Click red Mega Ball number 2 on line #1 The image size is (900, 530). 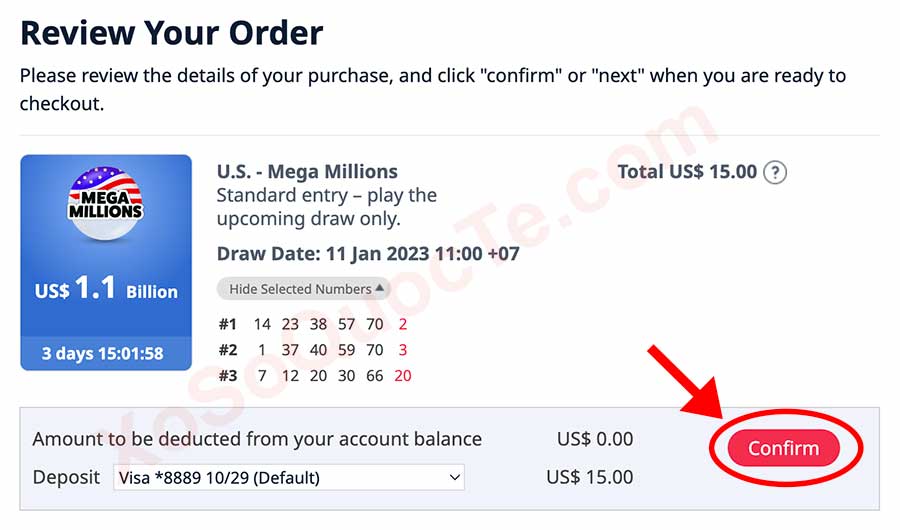point(402,324)
